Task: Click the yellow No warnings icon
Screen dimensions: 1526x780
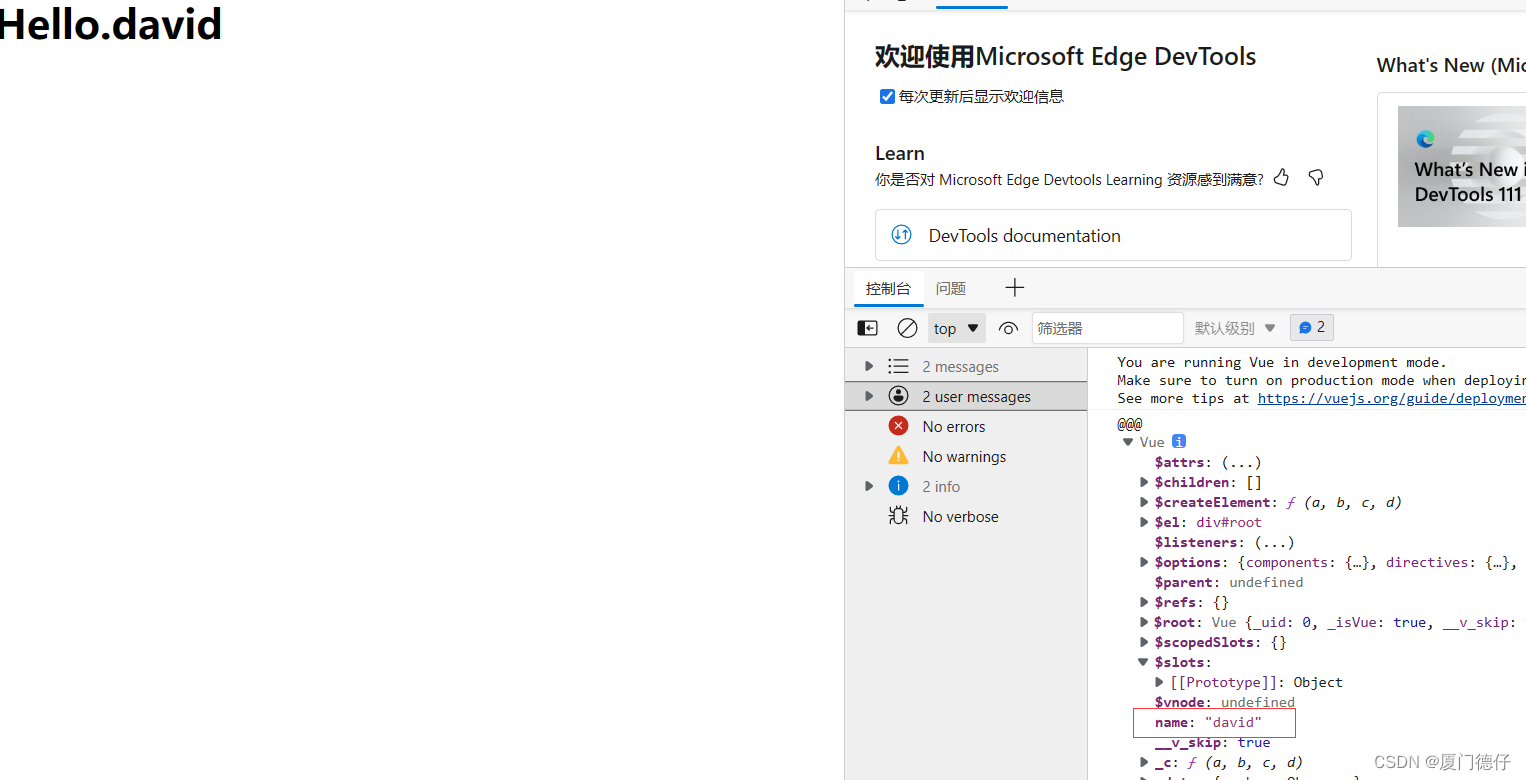Action: [898, 456]
